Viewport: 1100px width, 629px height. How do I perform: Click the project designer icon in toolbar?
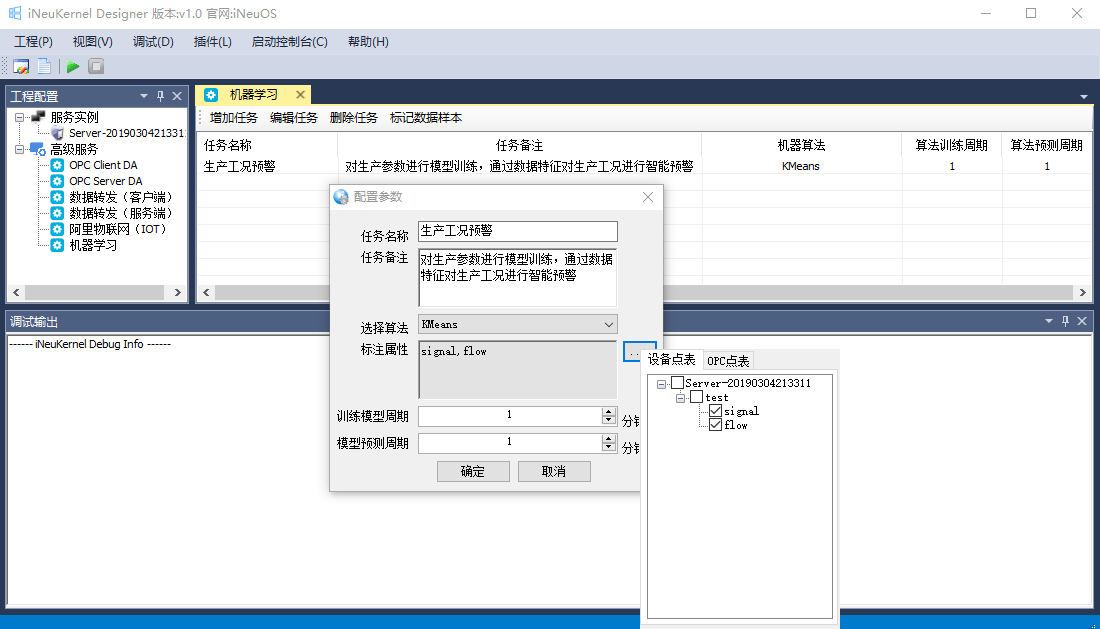[21, 67]
